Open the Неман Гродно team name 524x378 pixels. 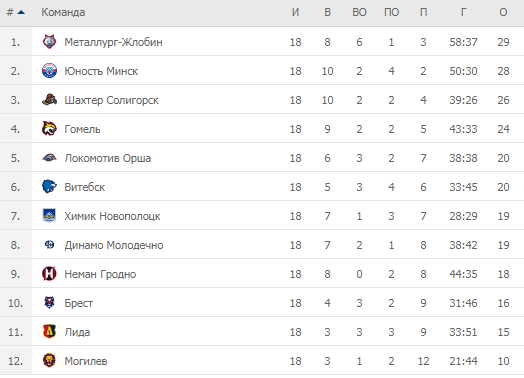coord(100,274)
